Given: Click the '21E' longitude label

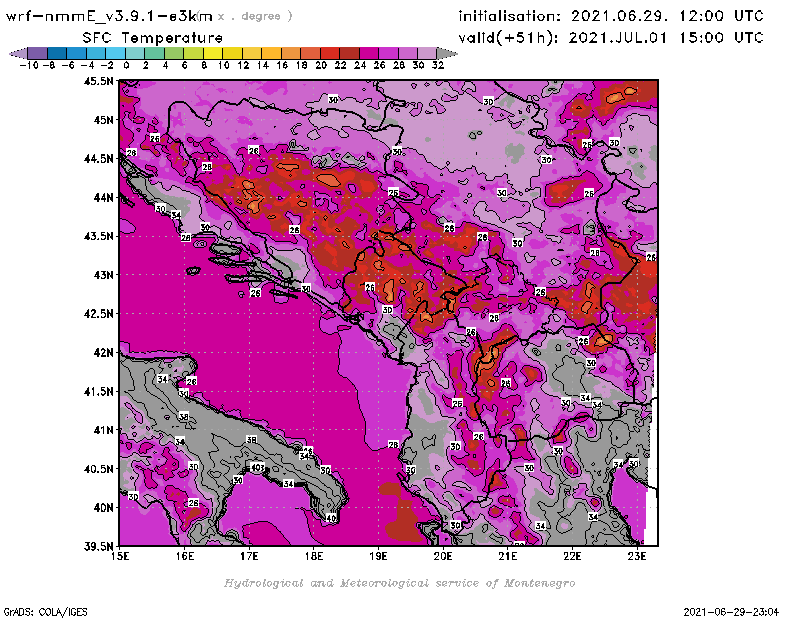Looking at the screenshot, I should click(x=508, y=556).
